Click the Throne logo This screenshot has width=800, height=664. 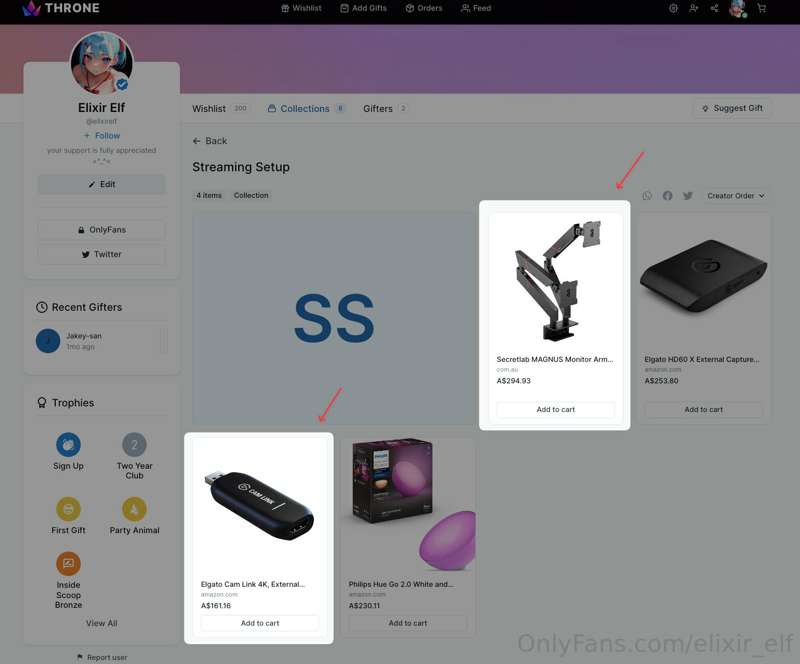[61, 8]
